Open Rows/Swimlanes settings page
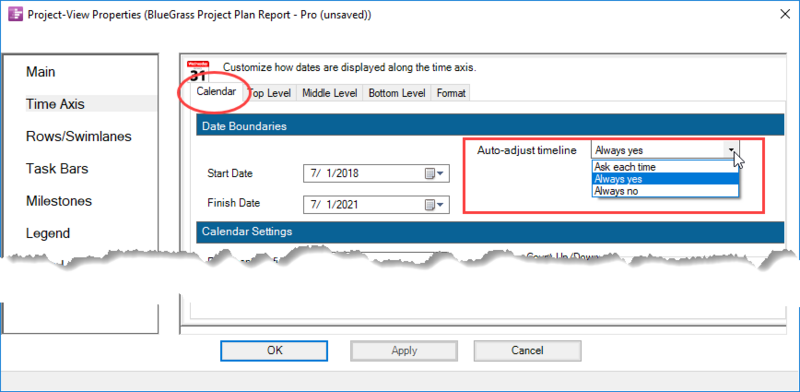The width and height of the screenshot is (800, 392). click(79, 136)
